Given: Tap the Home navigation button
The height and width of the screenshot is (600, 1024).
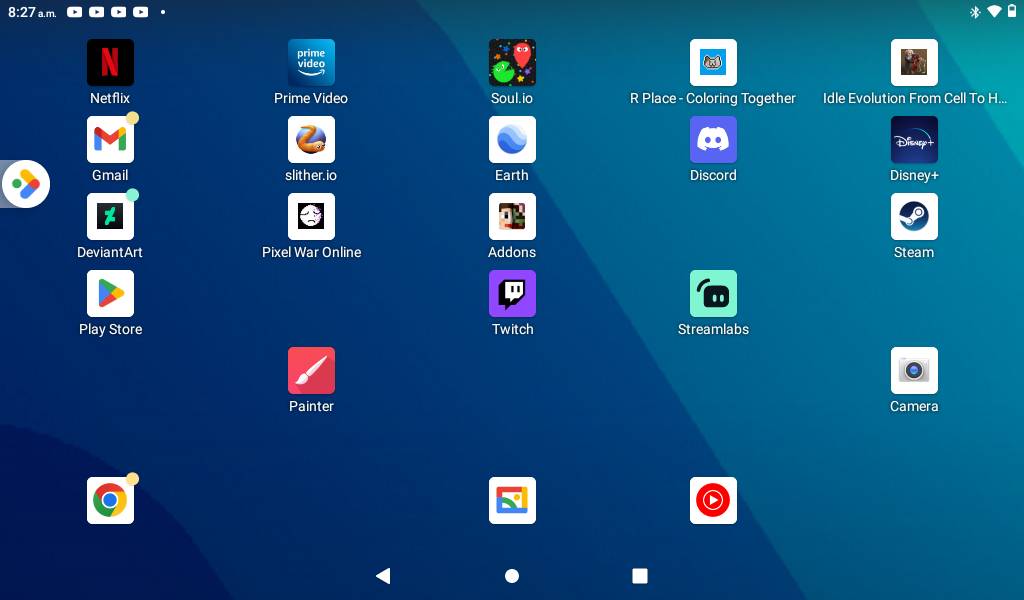Looking at the screenshot, I should 512,576.
